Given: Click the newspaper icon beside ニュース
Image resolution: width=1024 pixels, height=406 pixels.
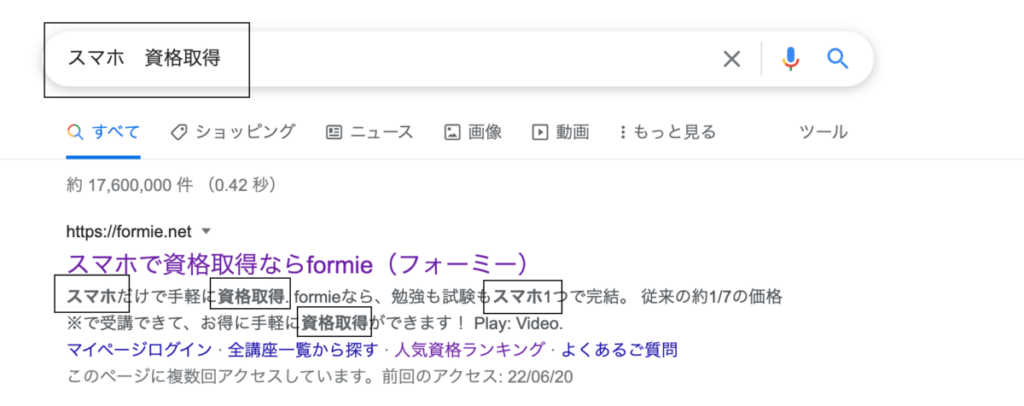Looking at the screenshot, I should tap(334, 132).
